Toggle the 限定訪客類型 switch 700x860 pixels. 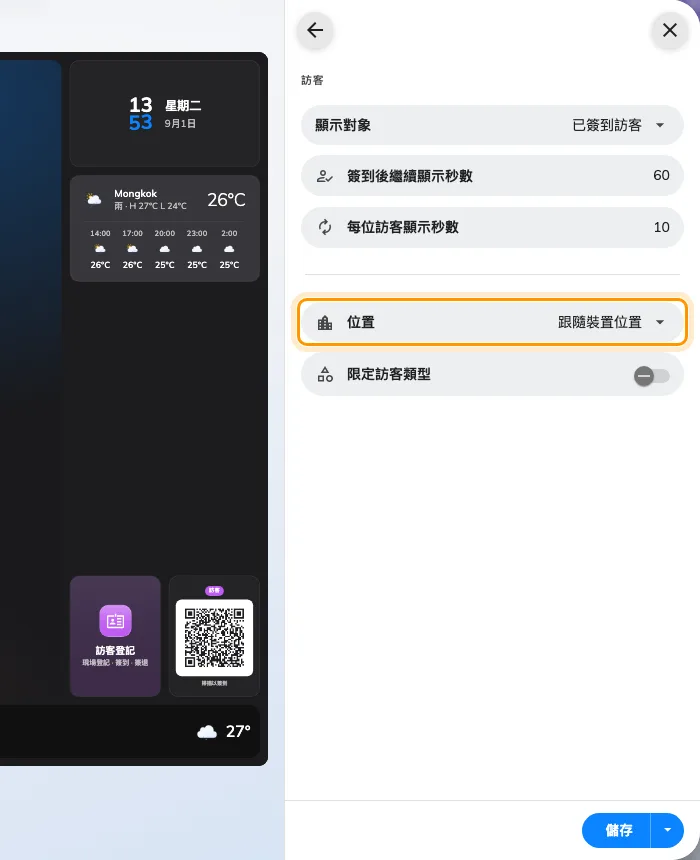tap(652, 376)
